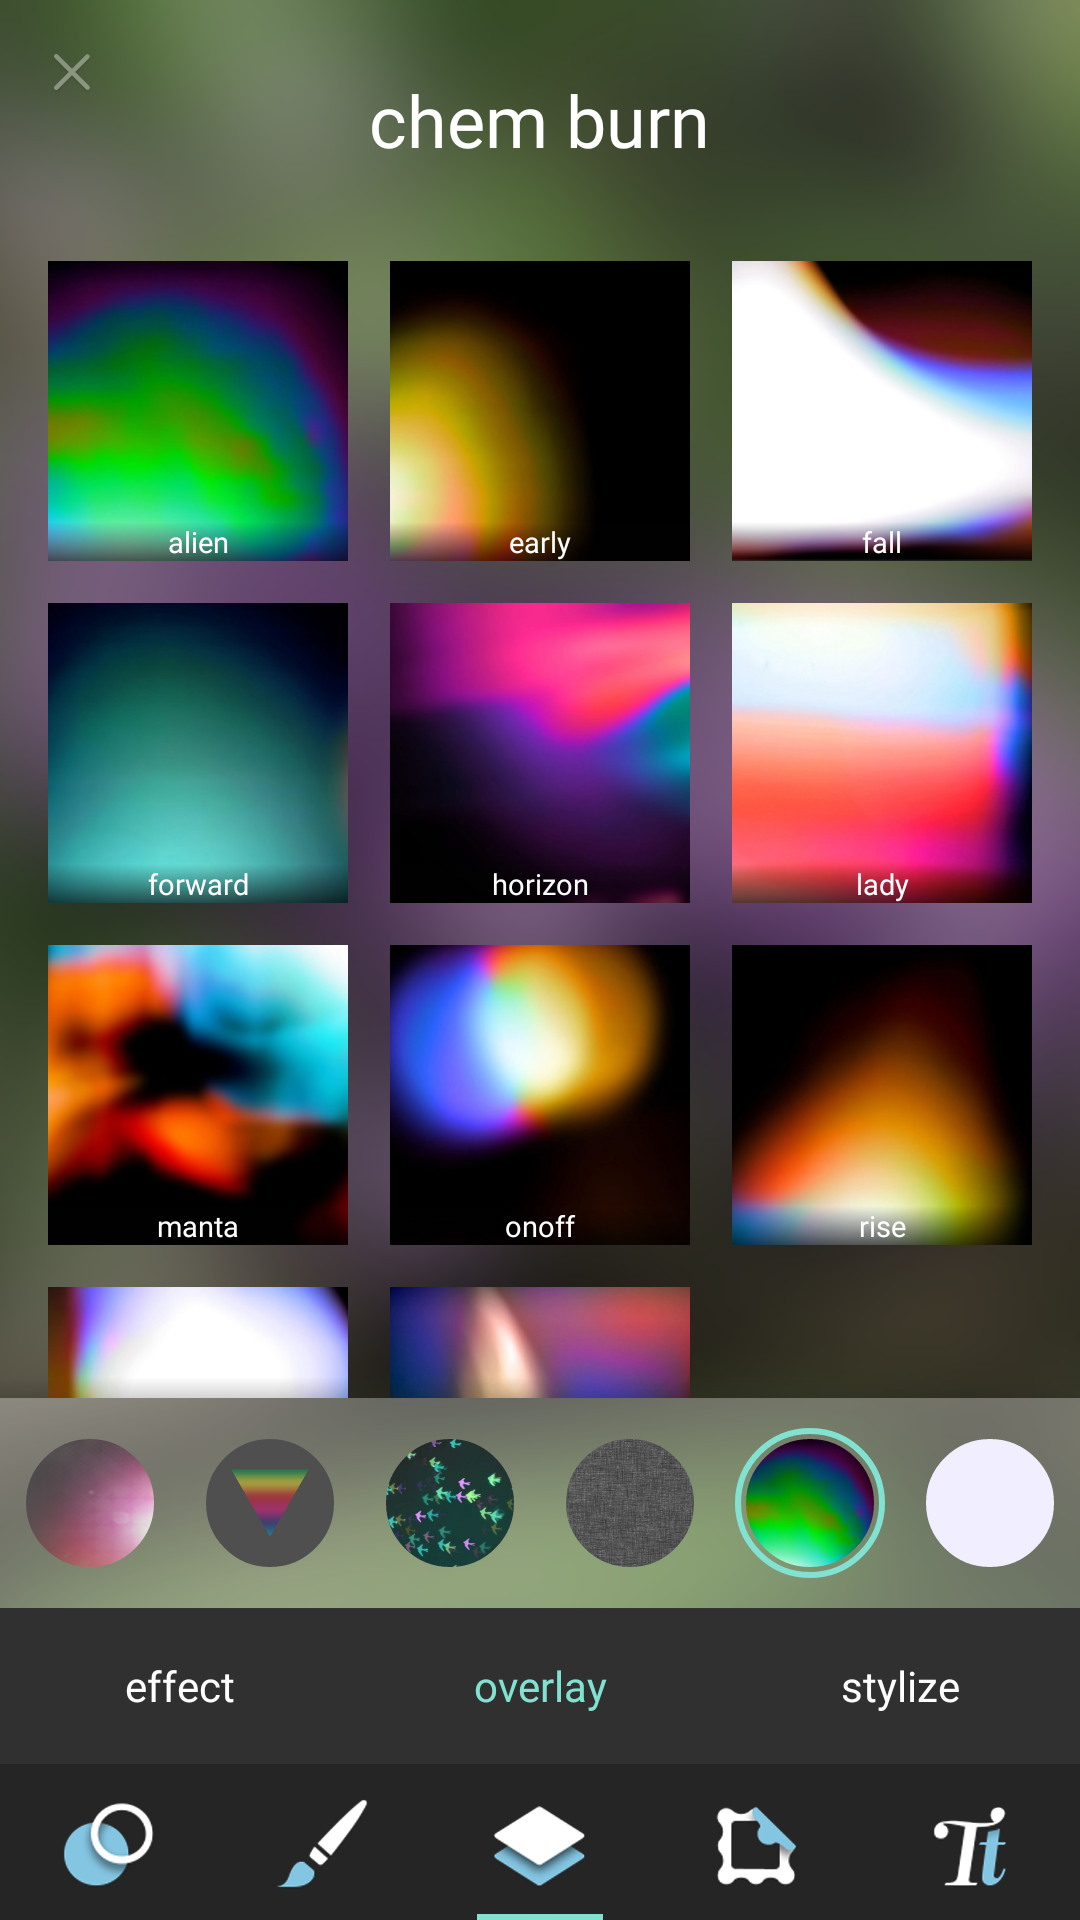The image size is (1080, 1920).
Task: Open the crop and transform tool
Action: click(x=756, y=1844)
